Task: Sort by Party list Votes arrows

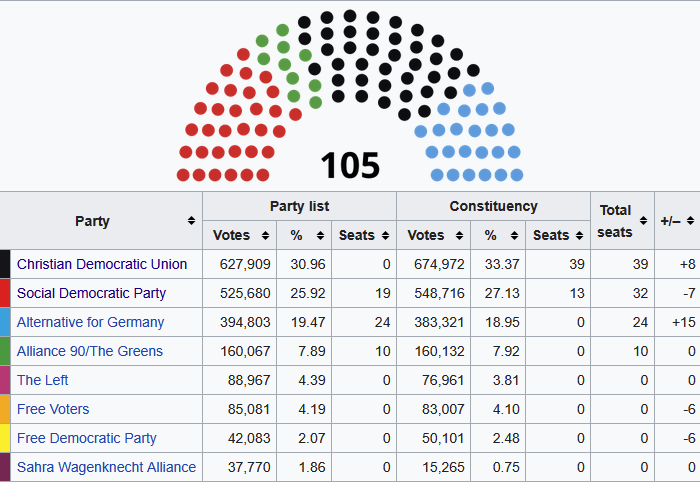Action: point(265,235)
